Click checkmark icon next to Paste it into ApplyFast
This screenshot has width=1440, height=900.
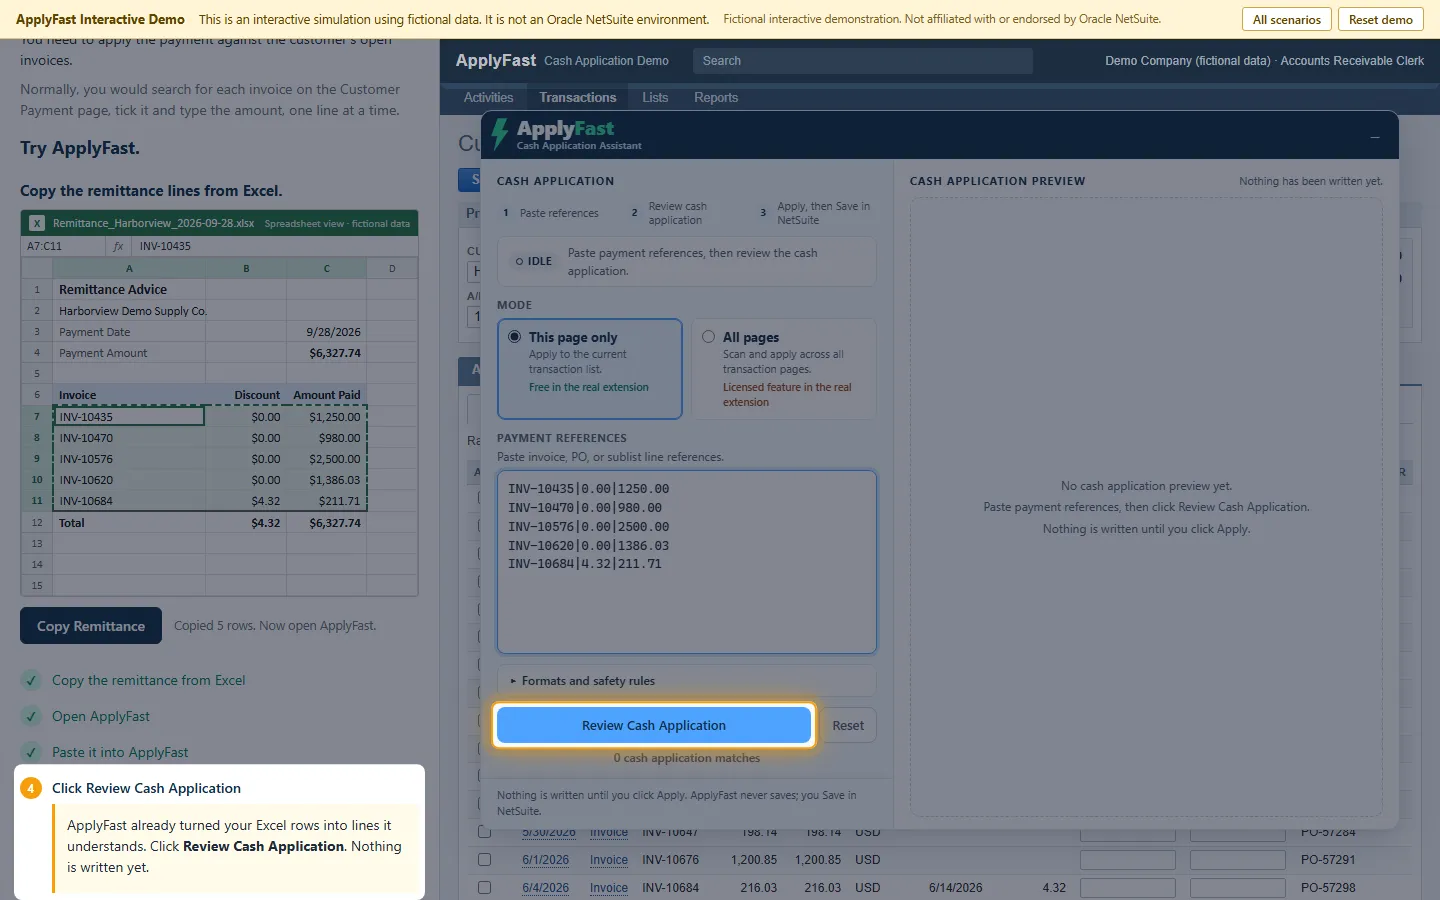[x=32, y=752]
